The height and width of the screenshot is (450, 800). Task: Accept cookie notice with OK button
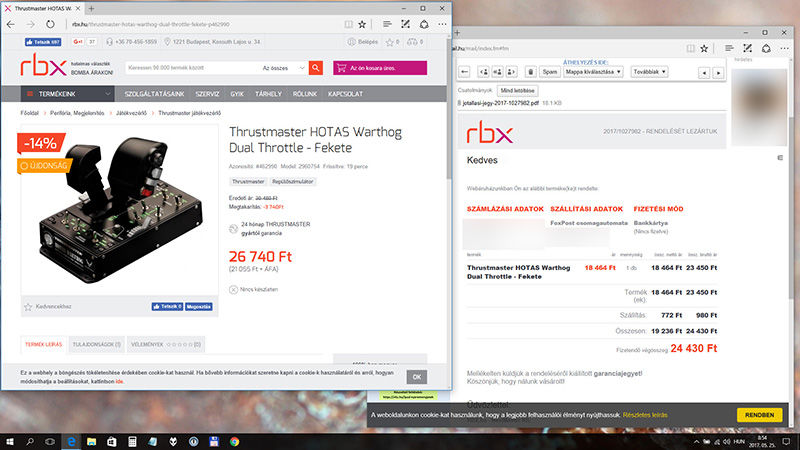(417, 377)
